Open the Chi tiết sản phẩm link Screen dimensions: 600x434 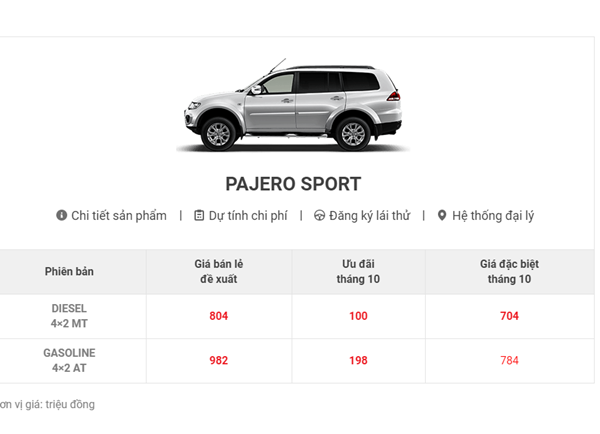click(118, 215)
